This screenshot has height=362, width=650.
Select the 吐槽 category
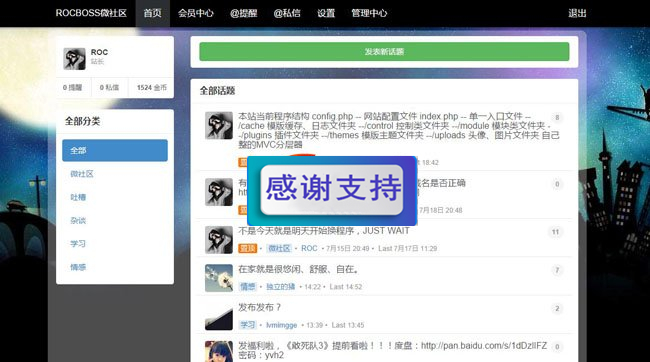pyautogui.click(x=78, y=197)
